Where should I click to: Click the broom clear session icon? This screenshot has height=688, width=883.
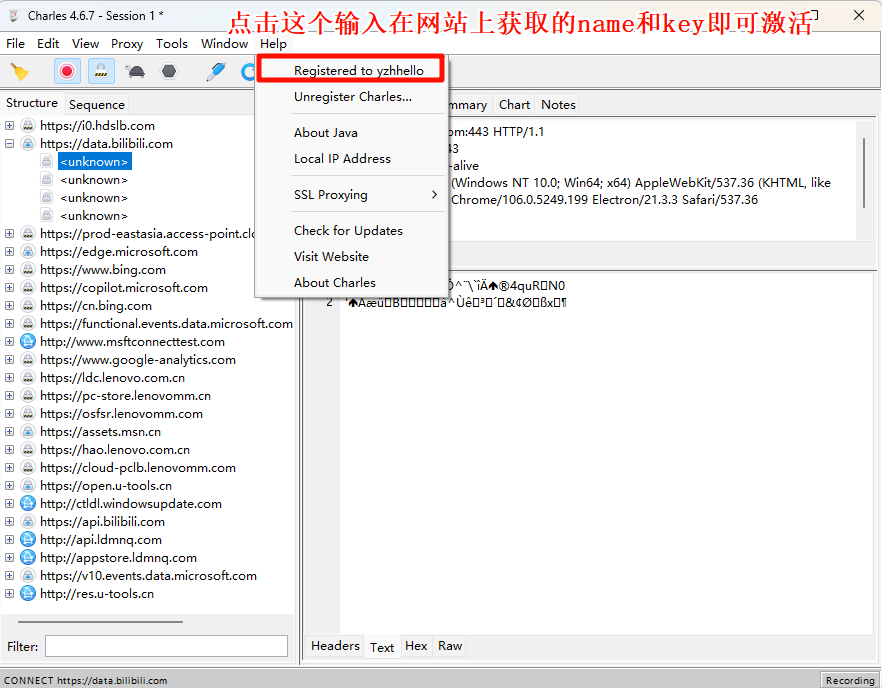point(19,71)
